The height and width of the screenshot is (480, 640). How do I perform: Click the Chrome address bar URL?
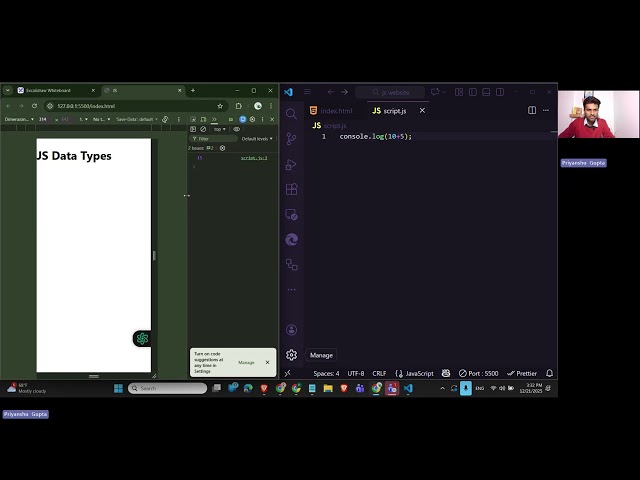86,106
